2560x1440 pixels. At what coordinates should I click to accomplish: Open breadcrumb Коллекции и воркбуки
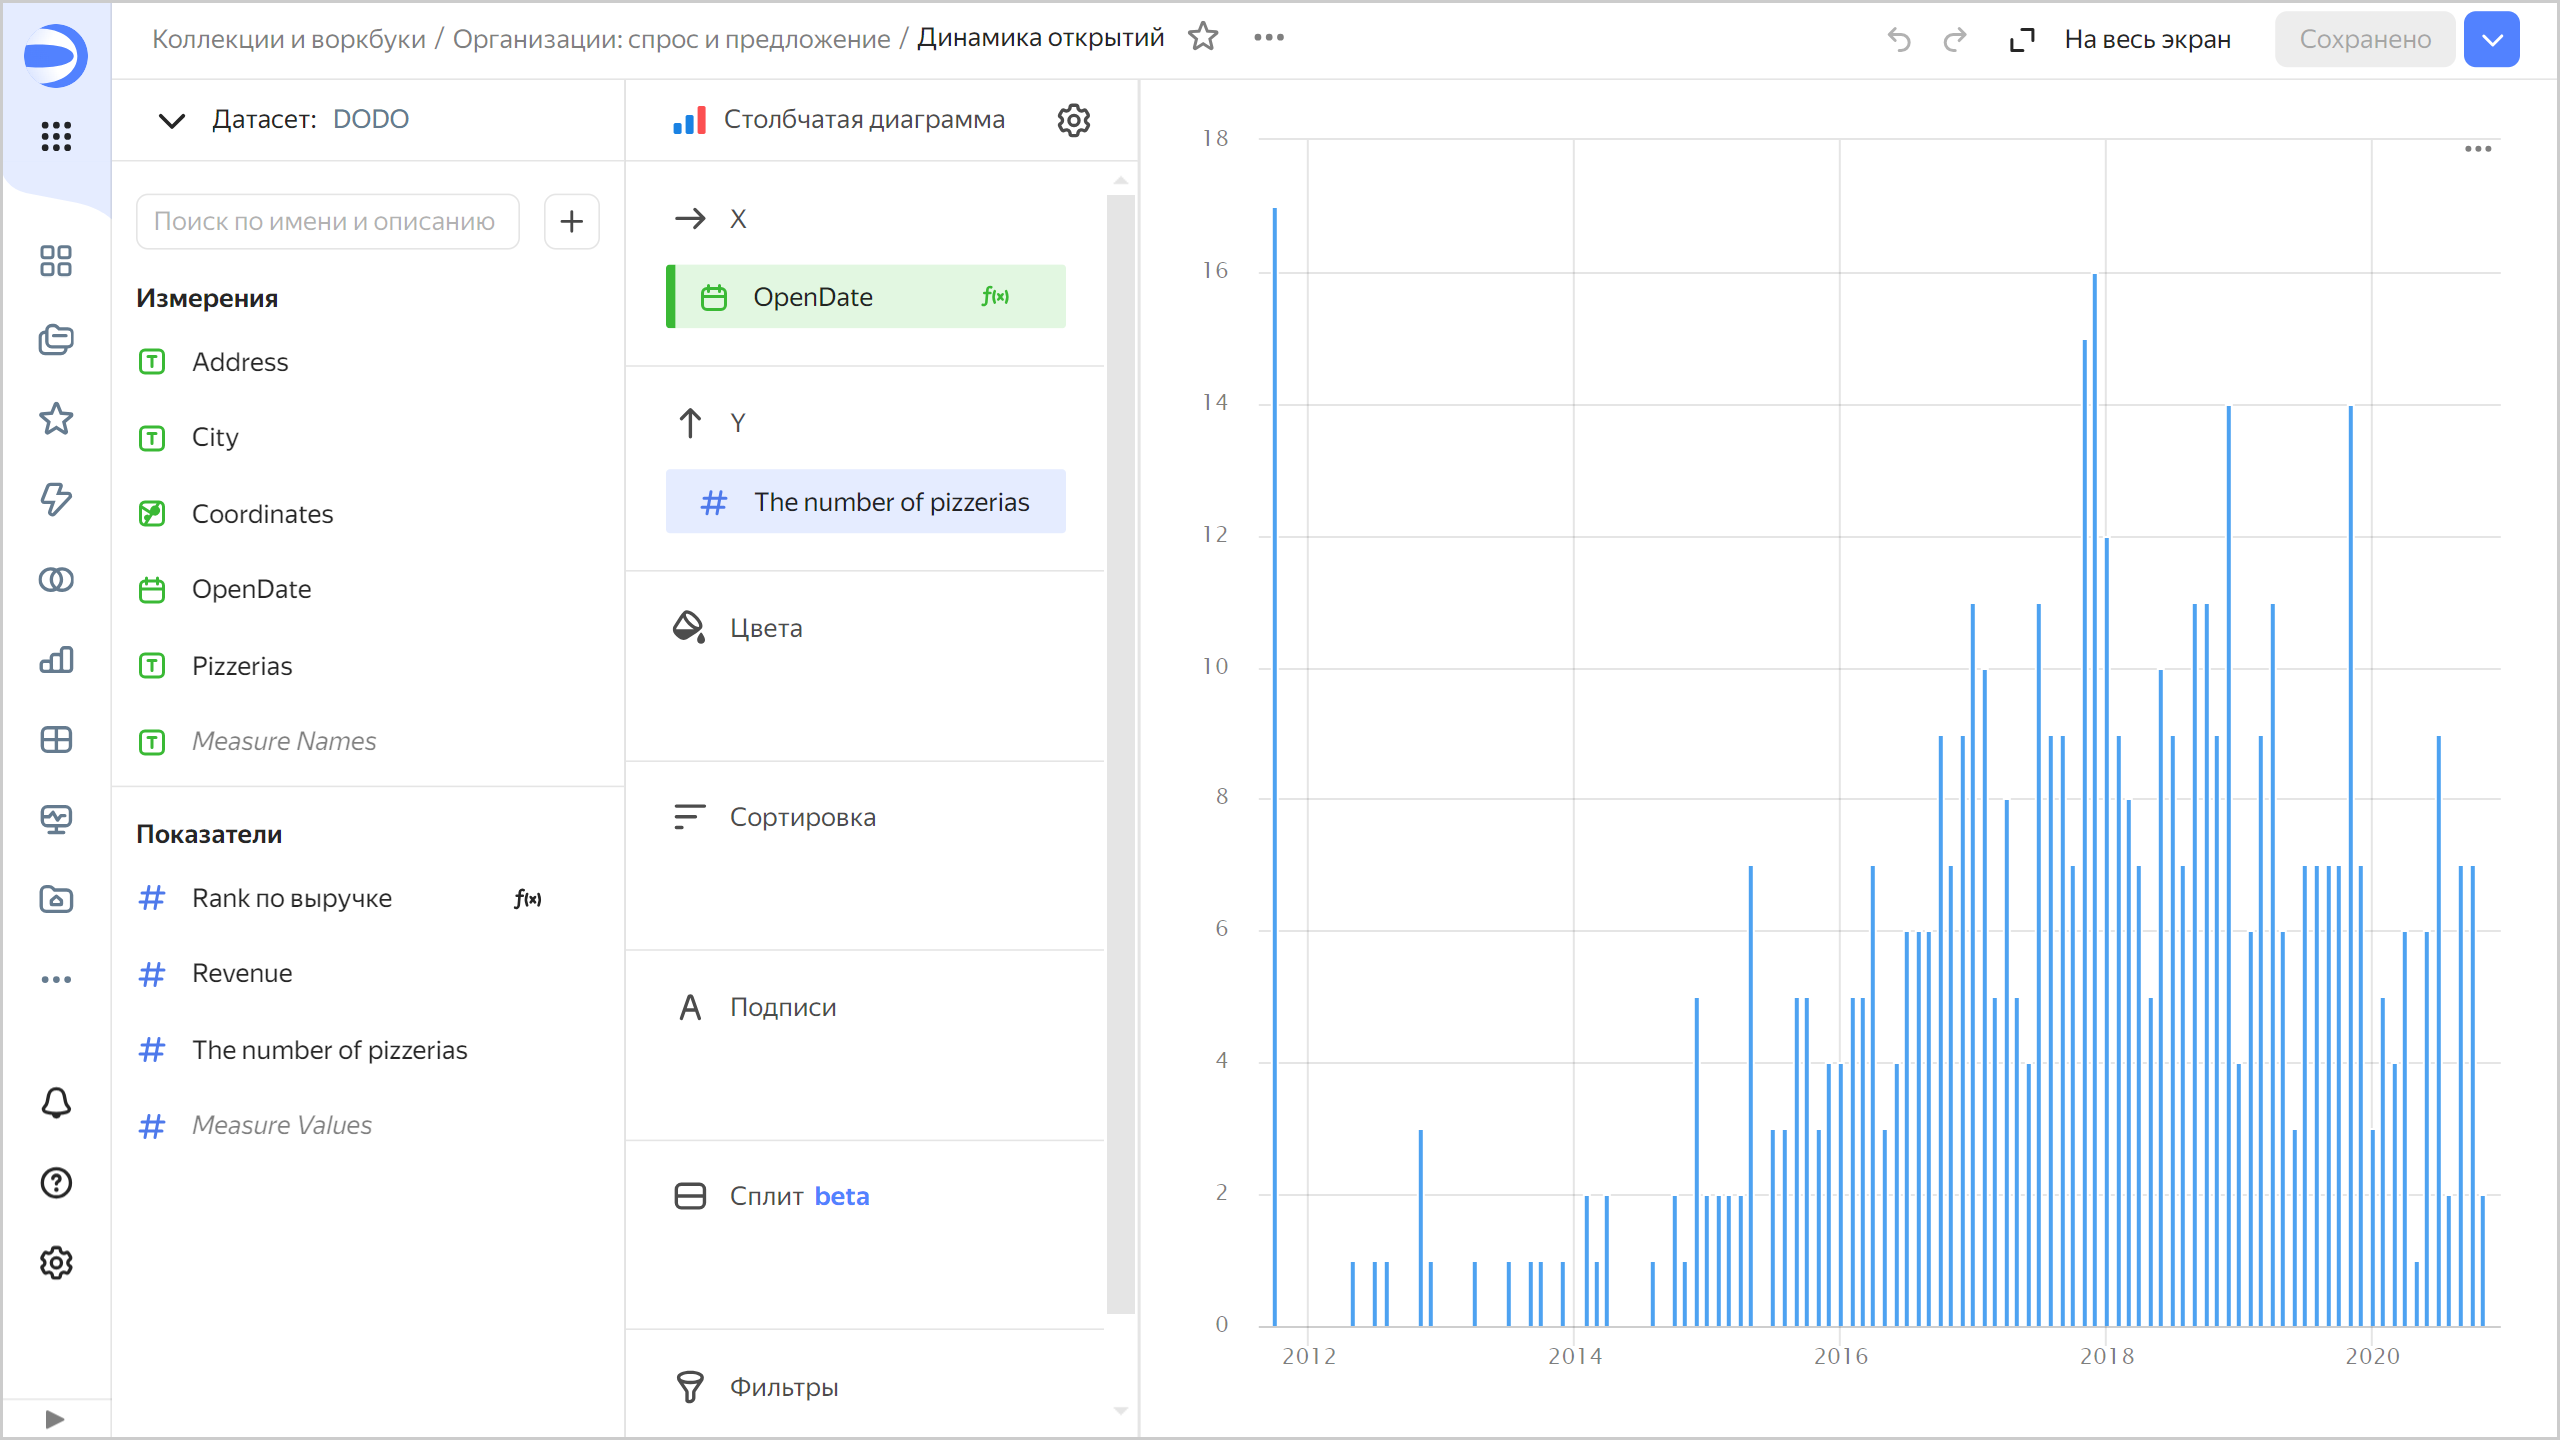(288, 39)
